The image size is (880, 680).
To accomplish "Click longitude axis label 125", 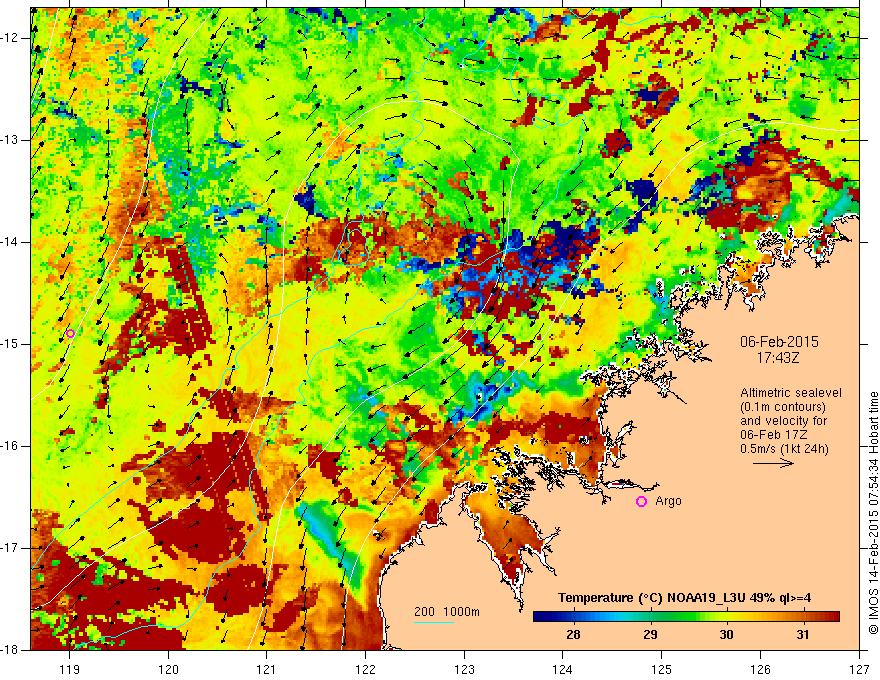I will [662, 669].
